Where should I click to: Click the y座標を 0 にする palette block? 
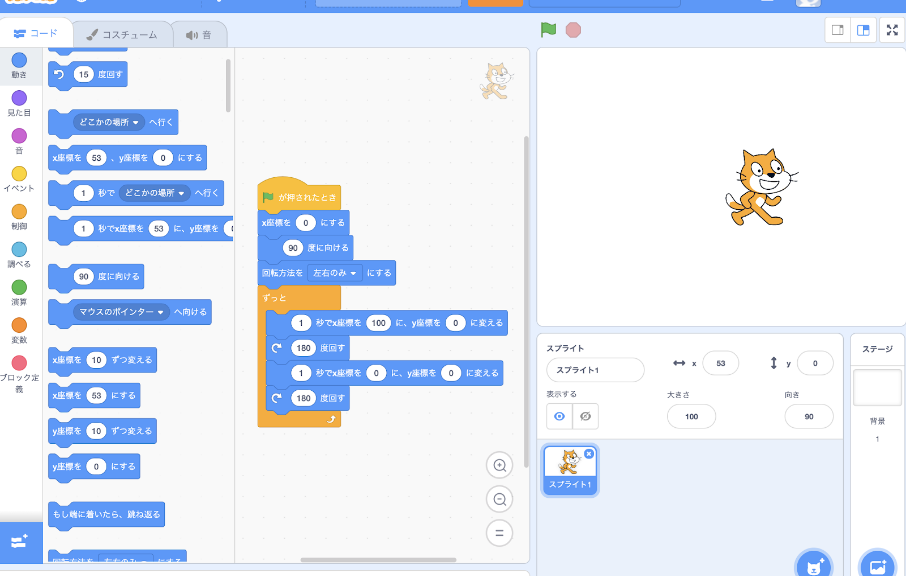(94, 467)
